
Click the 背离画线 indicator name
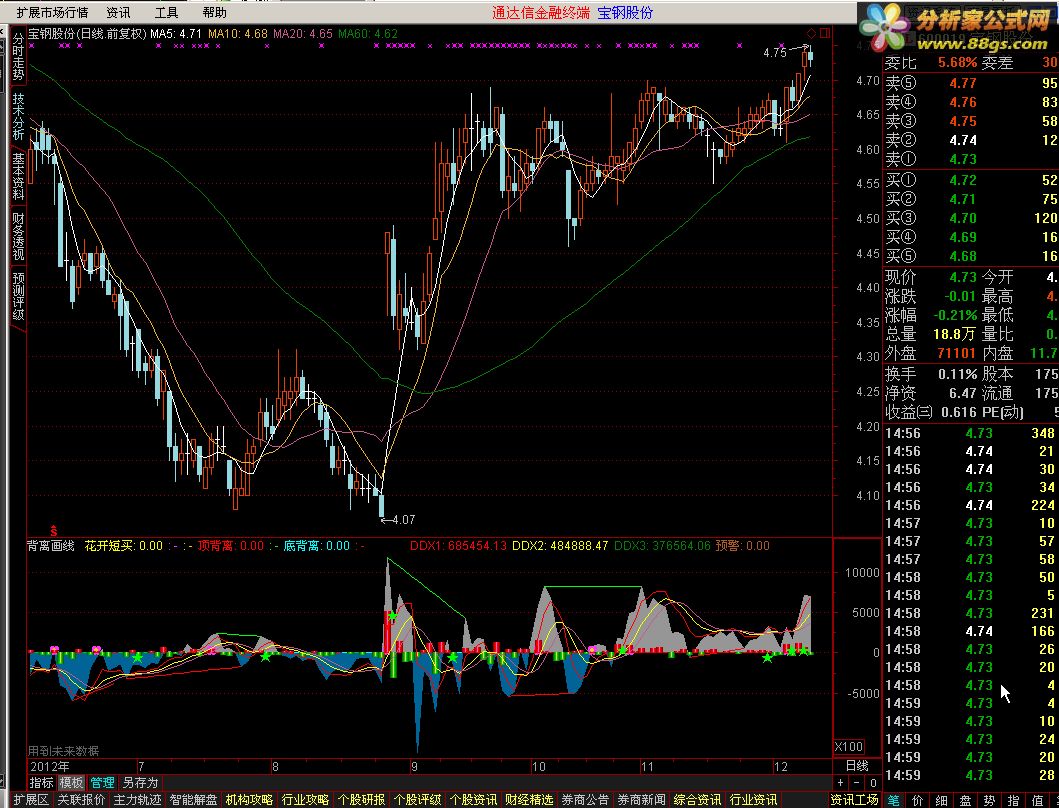coord(51,545)
